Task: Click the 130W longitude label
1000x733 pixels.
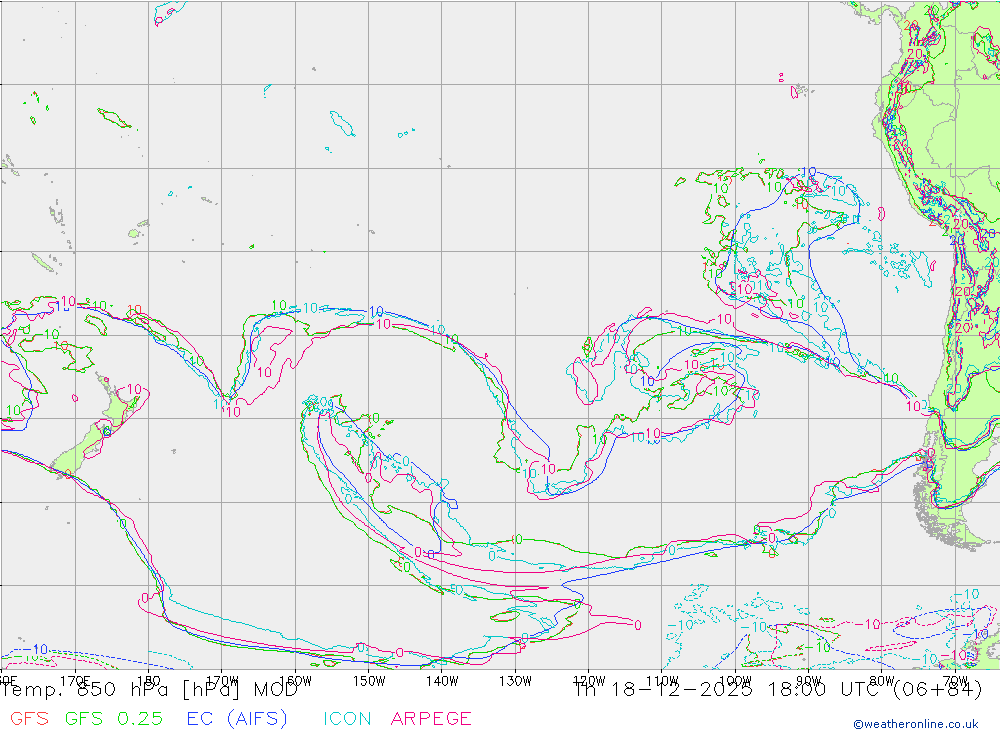Action: [515, 681]
